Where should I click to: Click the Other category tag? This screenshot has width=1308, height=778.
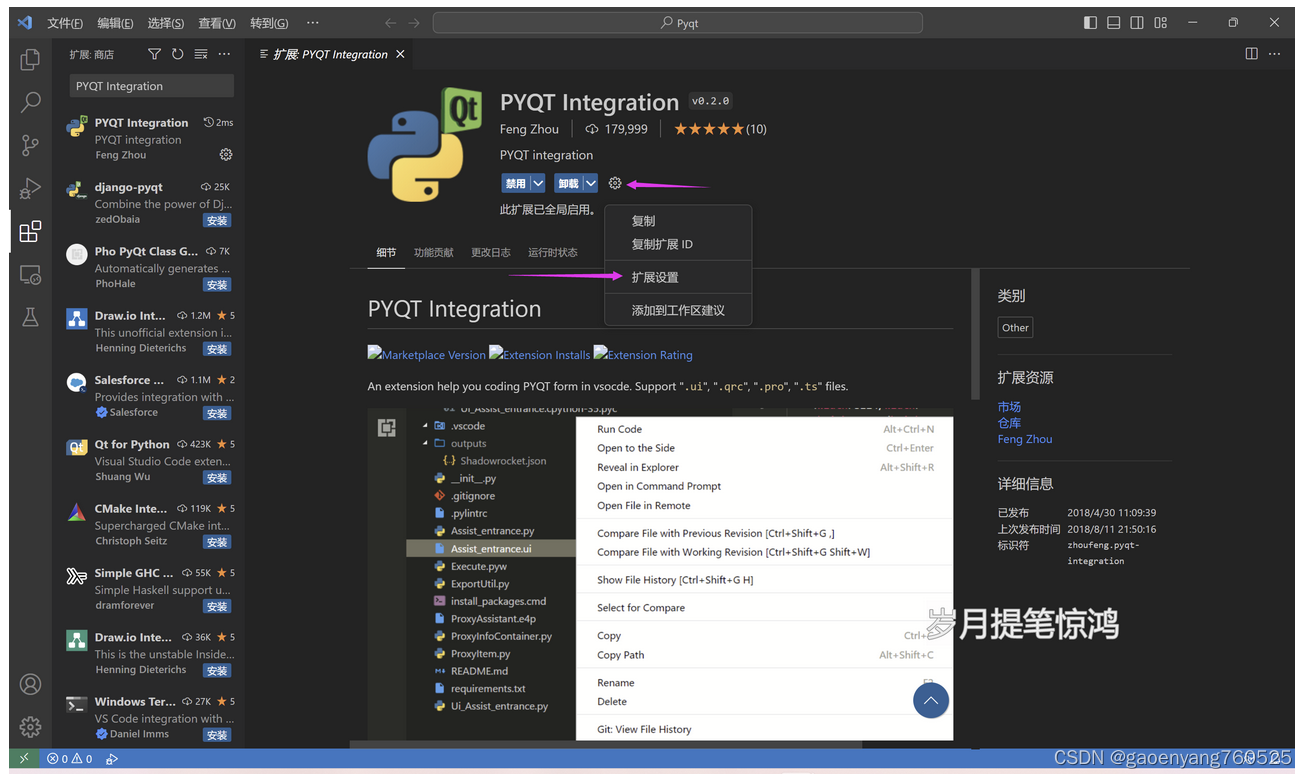point(1015,327)
